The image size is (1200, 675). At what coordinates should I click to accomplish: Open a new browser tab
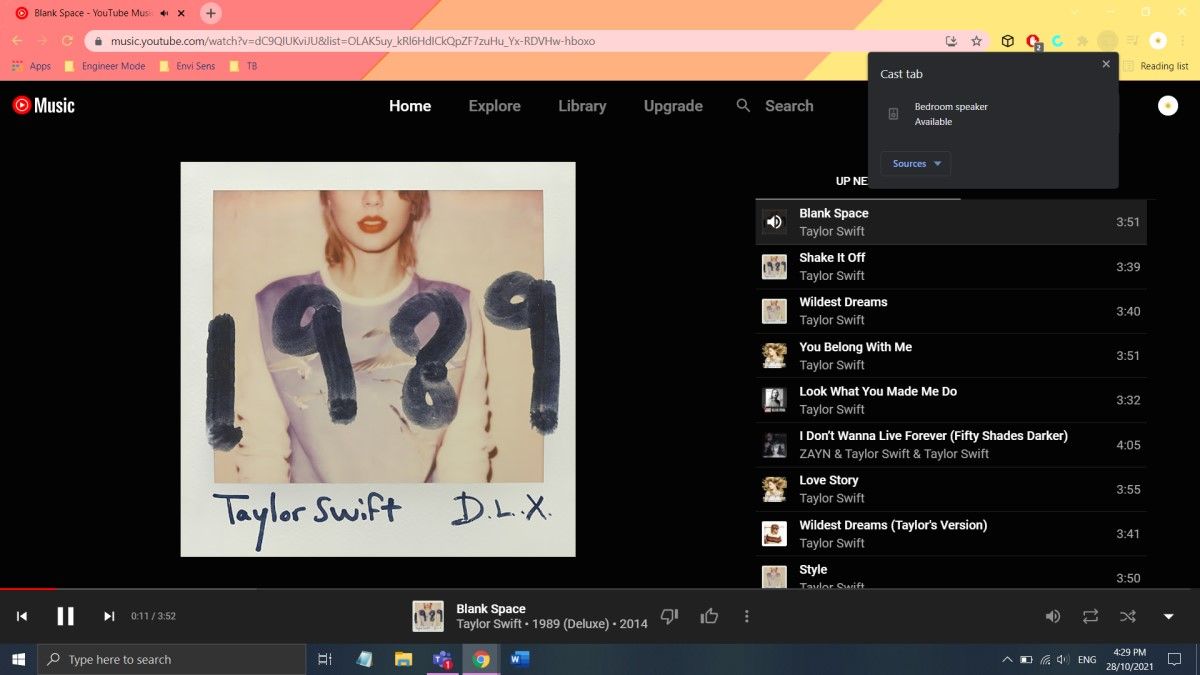tap(210, 13)
